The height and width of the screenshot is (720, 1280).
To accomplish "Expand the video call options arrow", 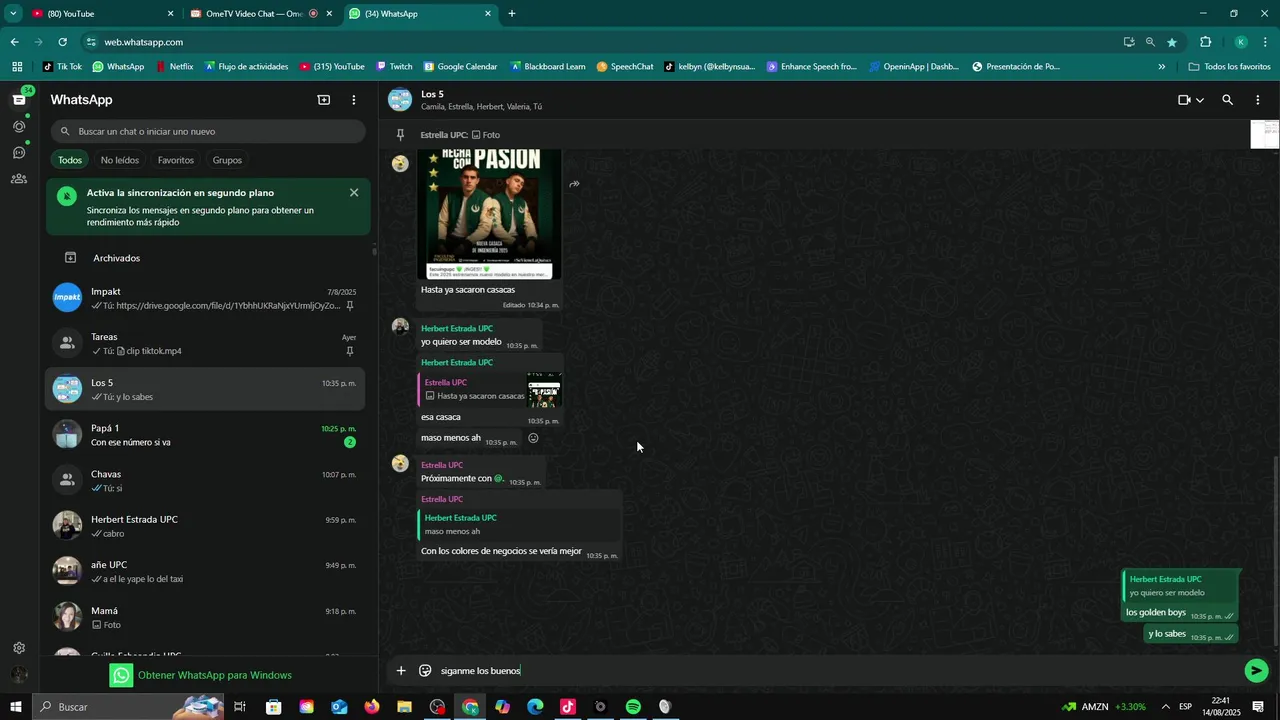I will pyautogui.click(x=1200, y=100).
